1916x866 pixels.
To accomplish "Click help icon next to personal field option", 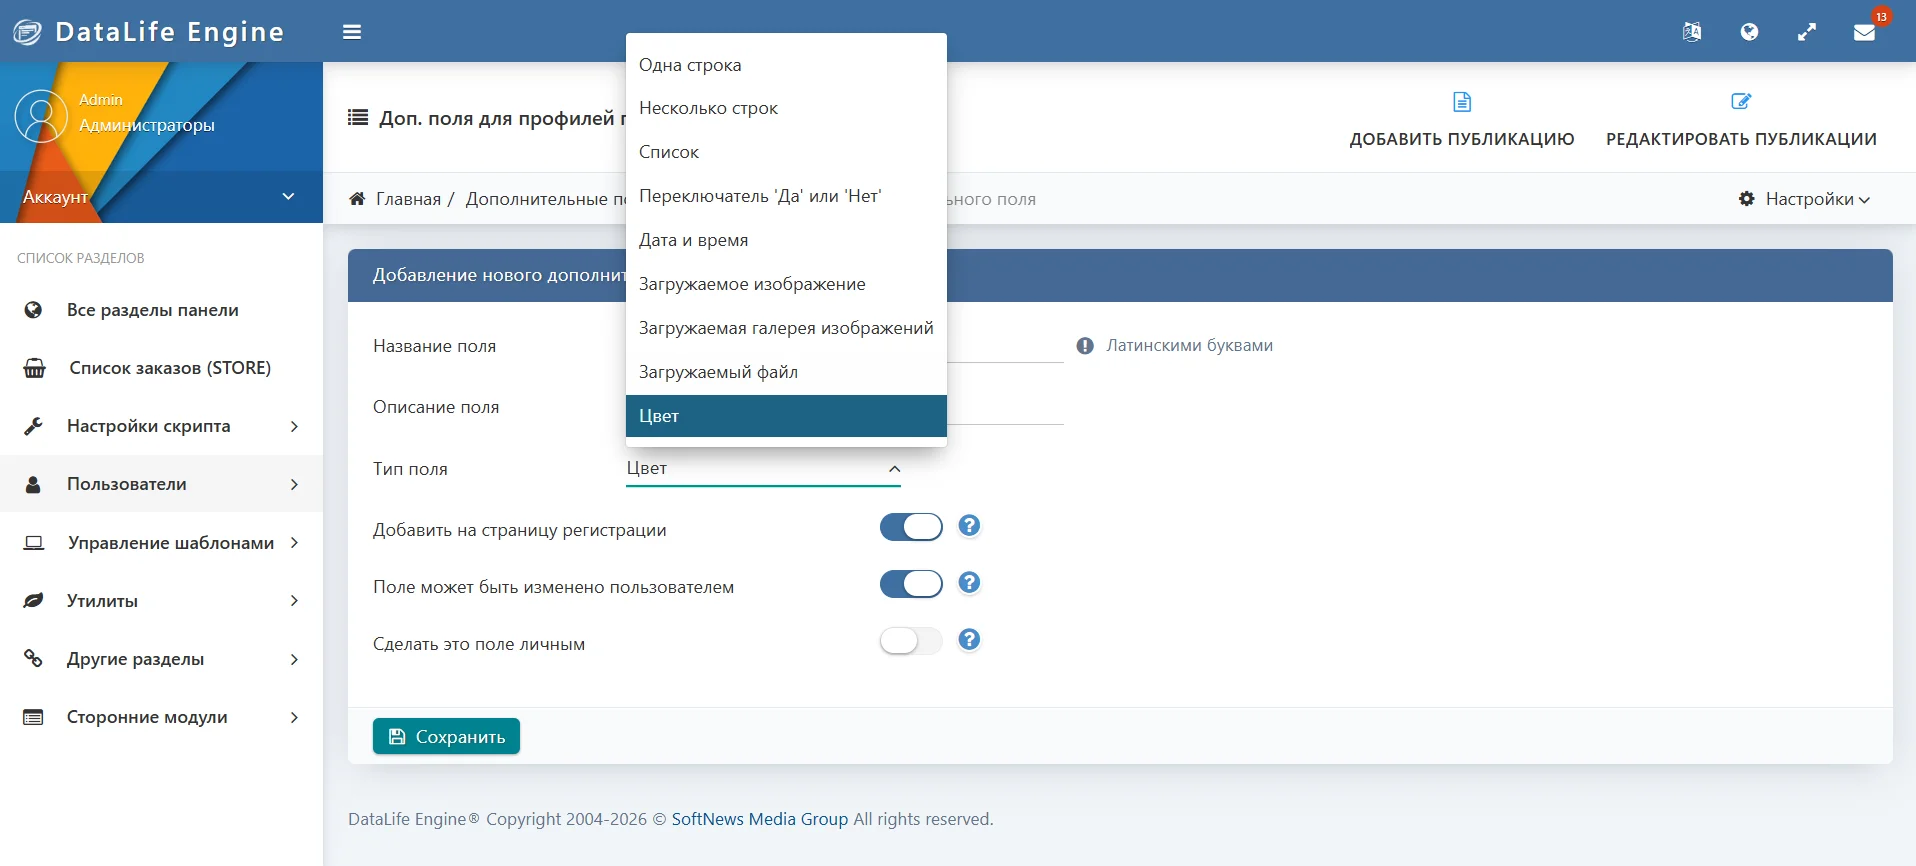I will (969, 640).
